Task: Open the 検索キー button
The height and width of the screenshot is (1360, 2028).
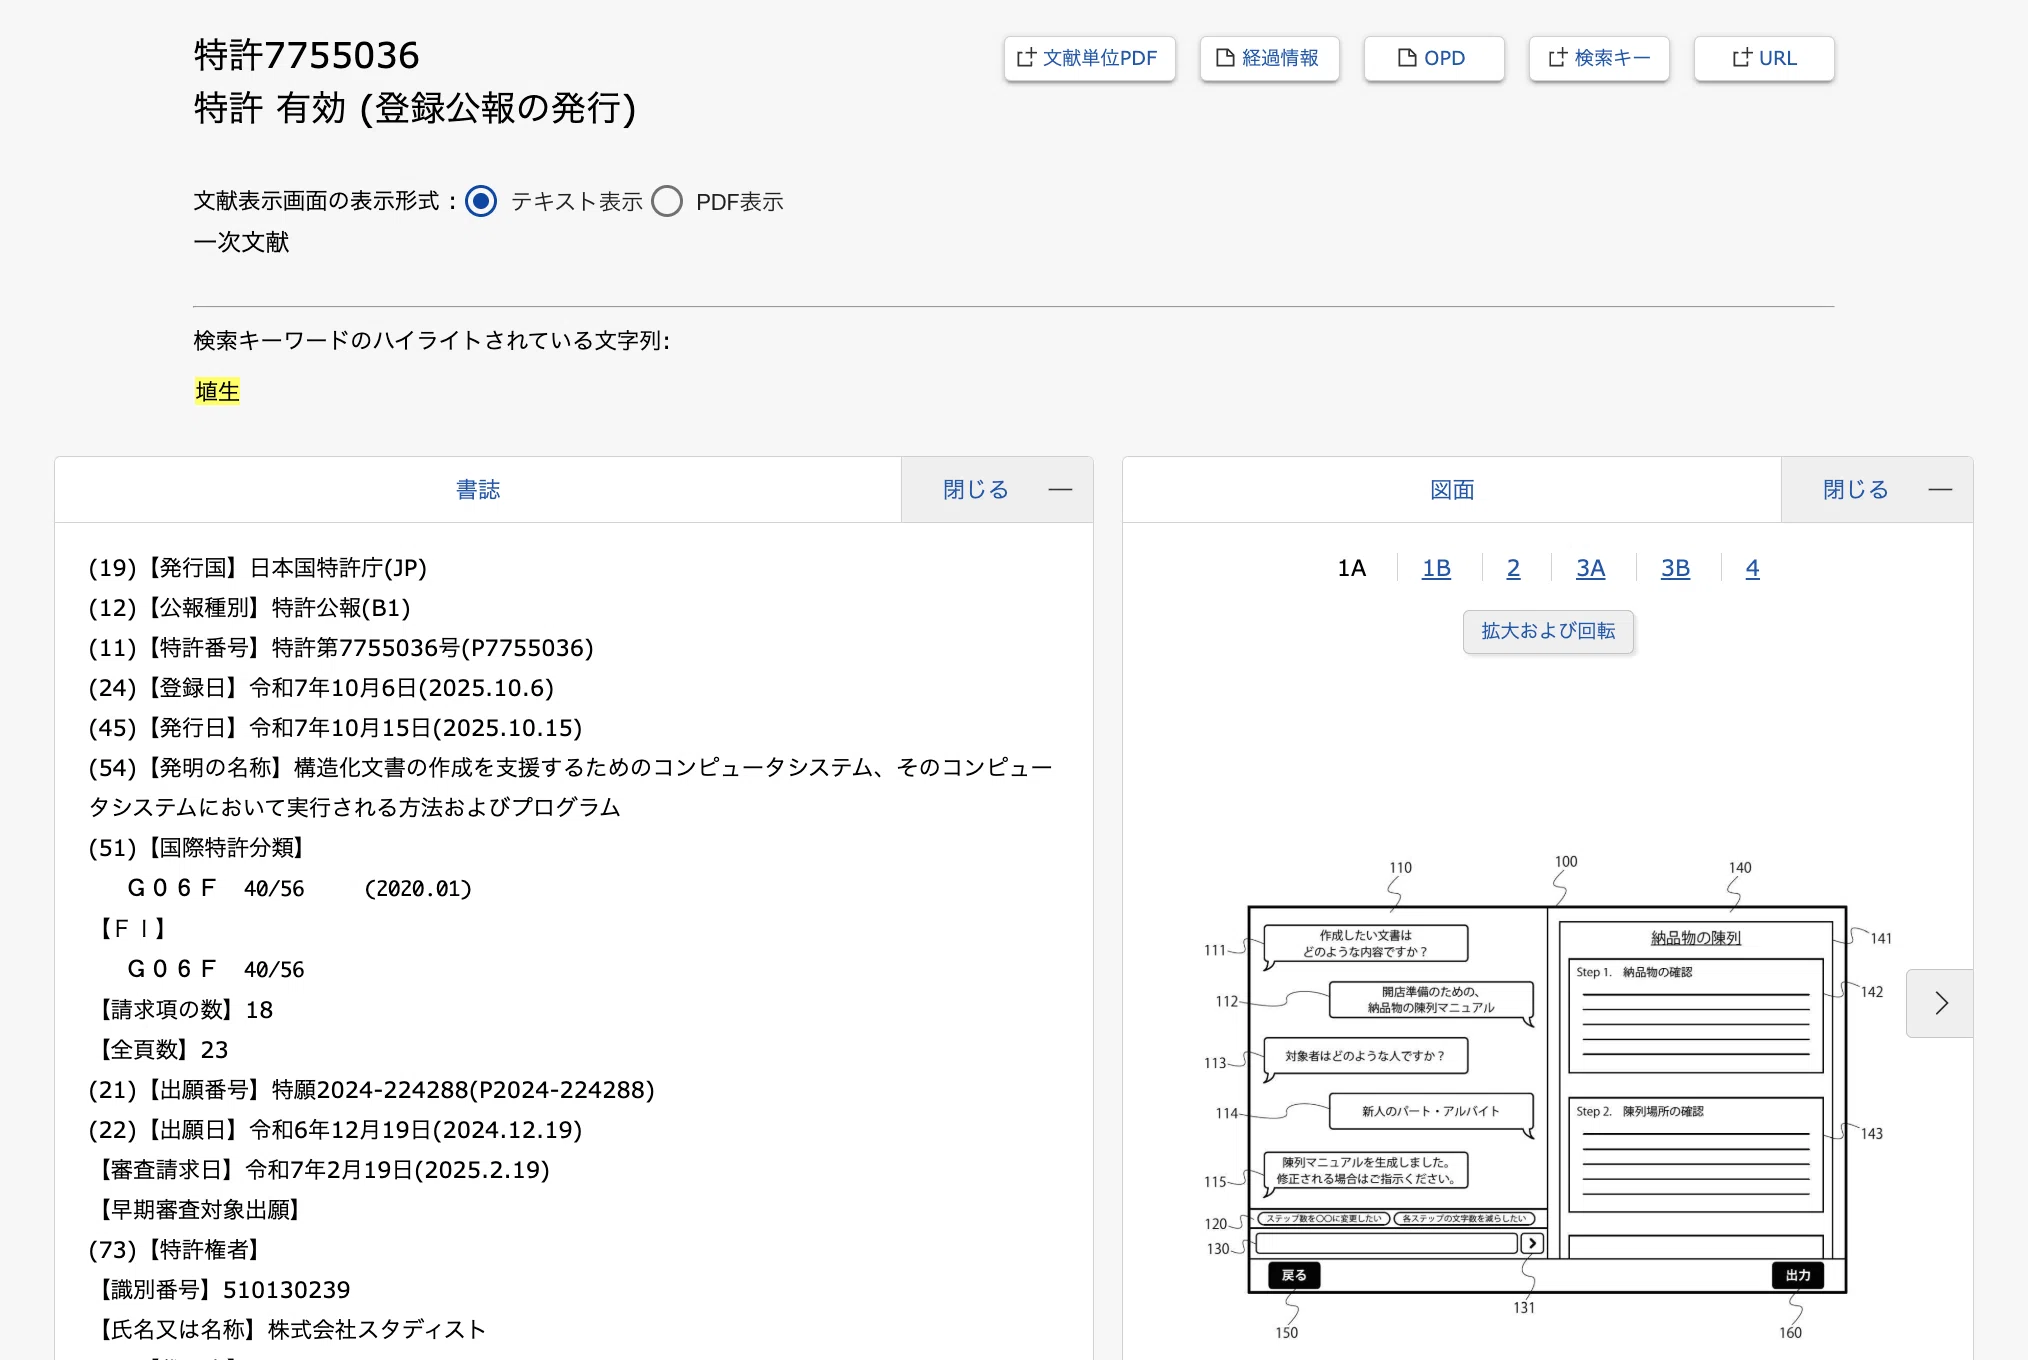Action: (x=1598, y=59)
